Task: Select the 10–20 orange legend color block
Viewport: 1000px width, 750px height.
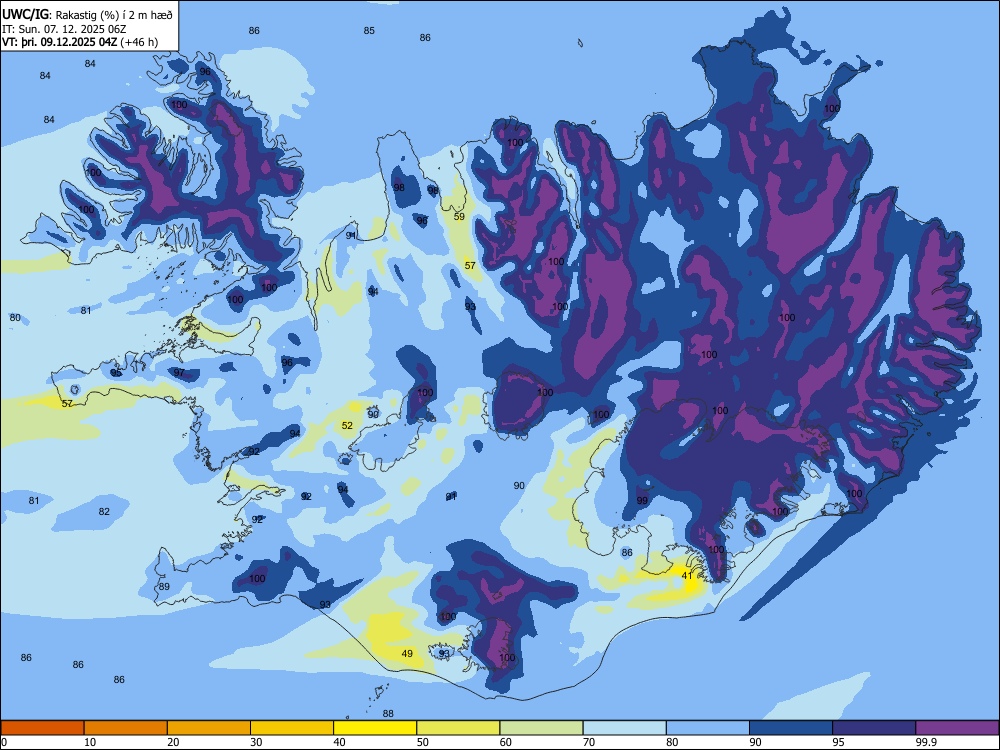Action: click(x=126, y=728)
